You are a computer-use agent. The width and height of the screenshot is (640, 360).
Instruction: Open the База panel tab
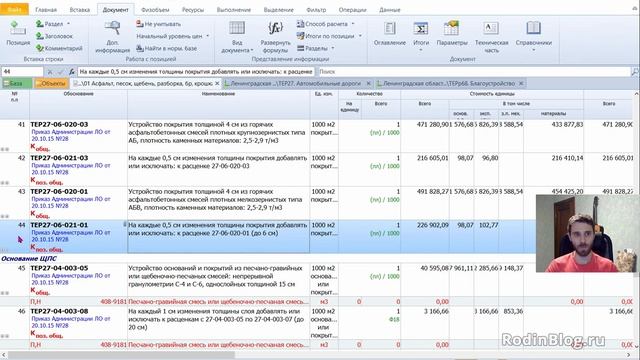pyautogui.click(x=16, y=83)
